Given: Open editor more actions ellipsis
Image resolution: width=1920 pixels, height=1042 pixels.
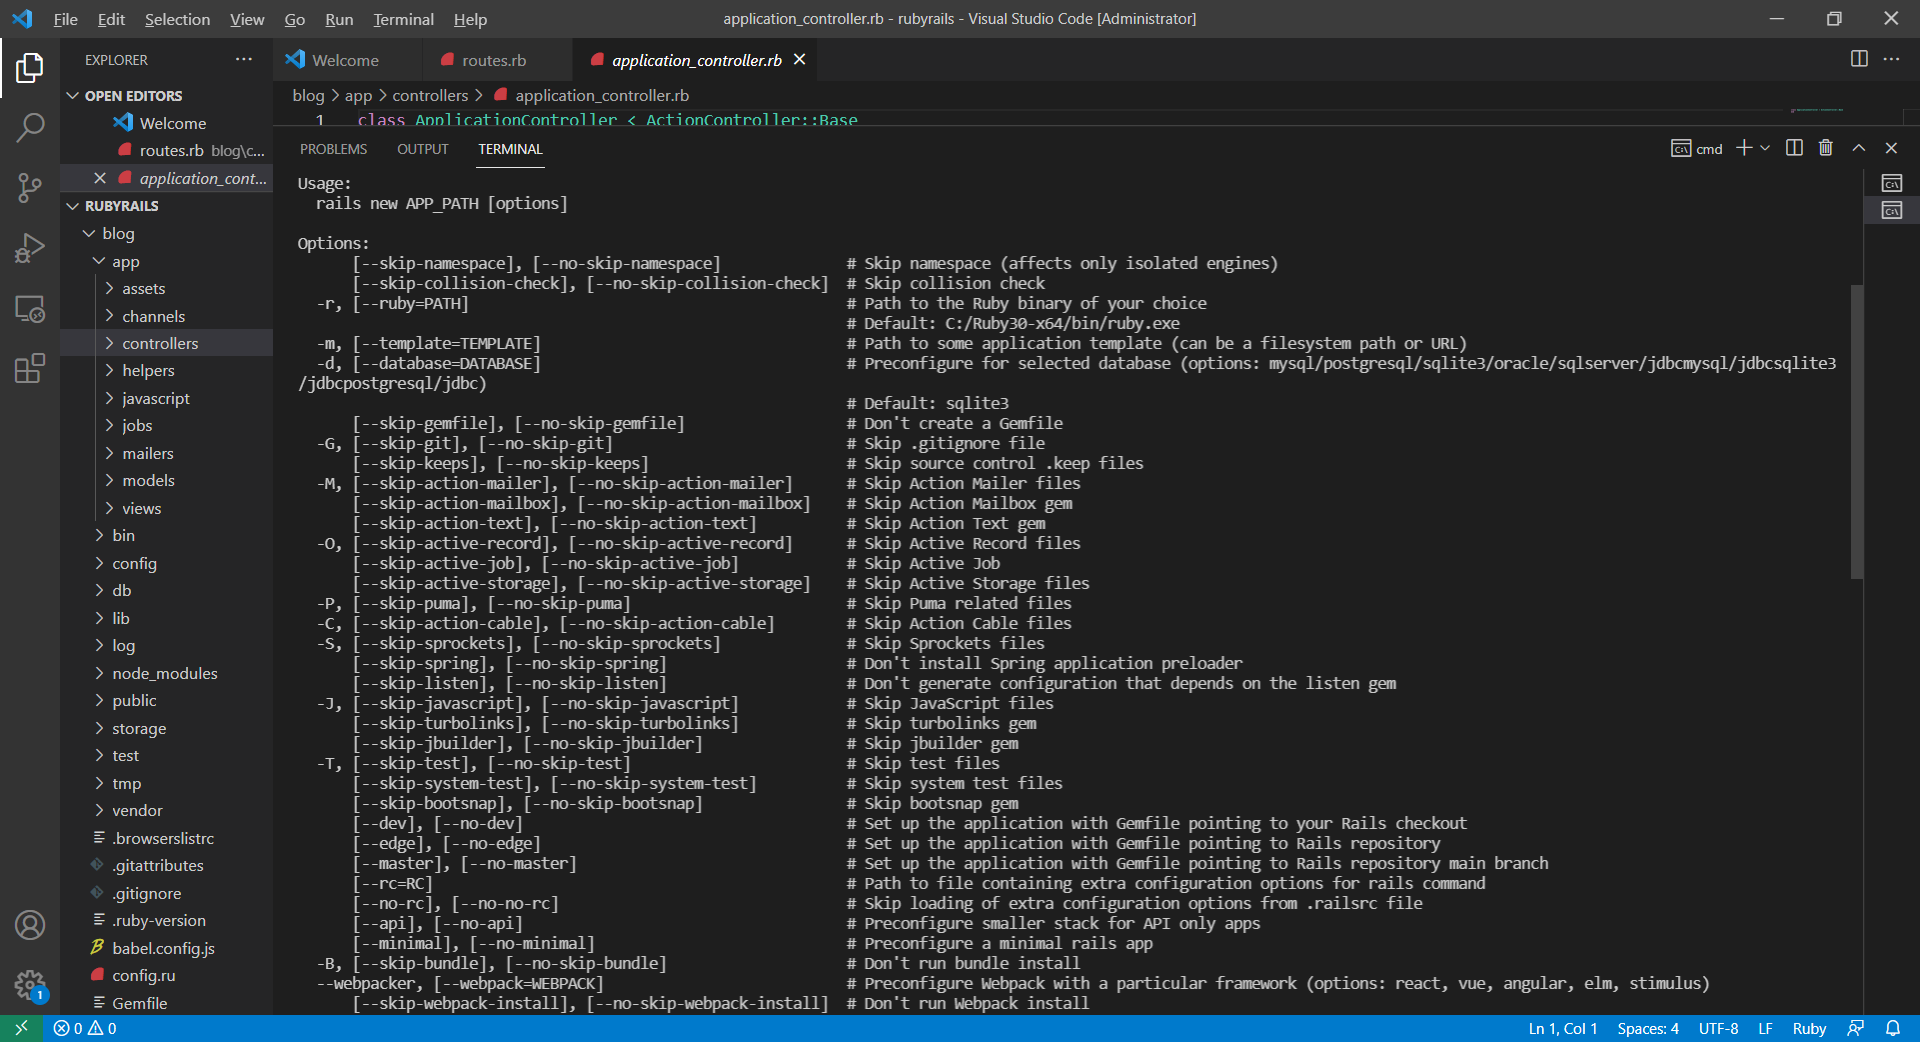Looking at the screenshot, I should point(1891,59).
